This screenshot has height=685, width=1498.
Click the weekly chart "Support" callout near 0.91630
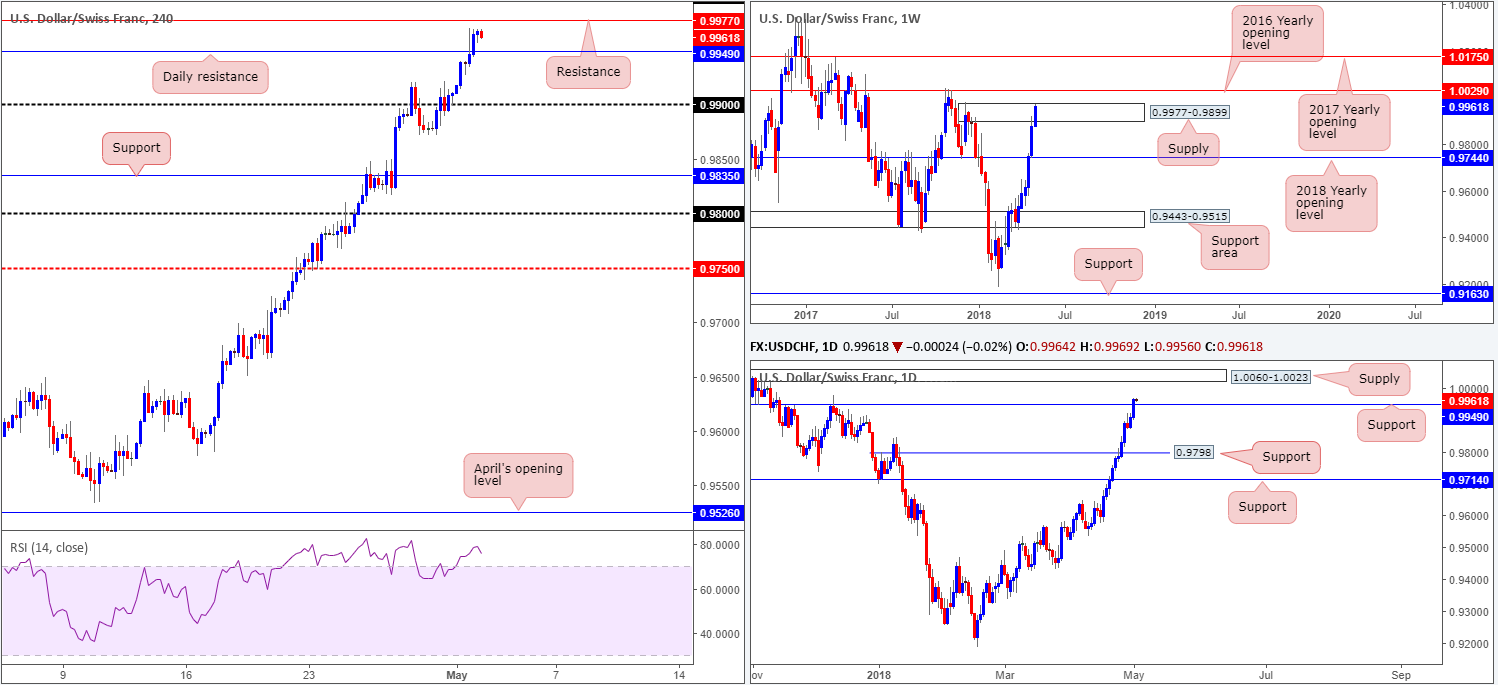1108,264
